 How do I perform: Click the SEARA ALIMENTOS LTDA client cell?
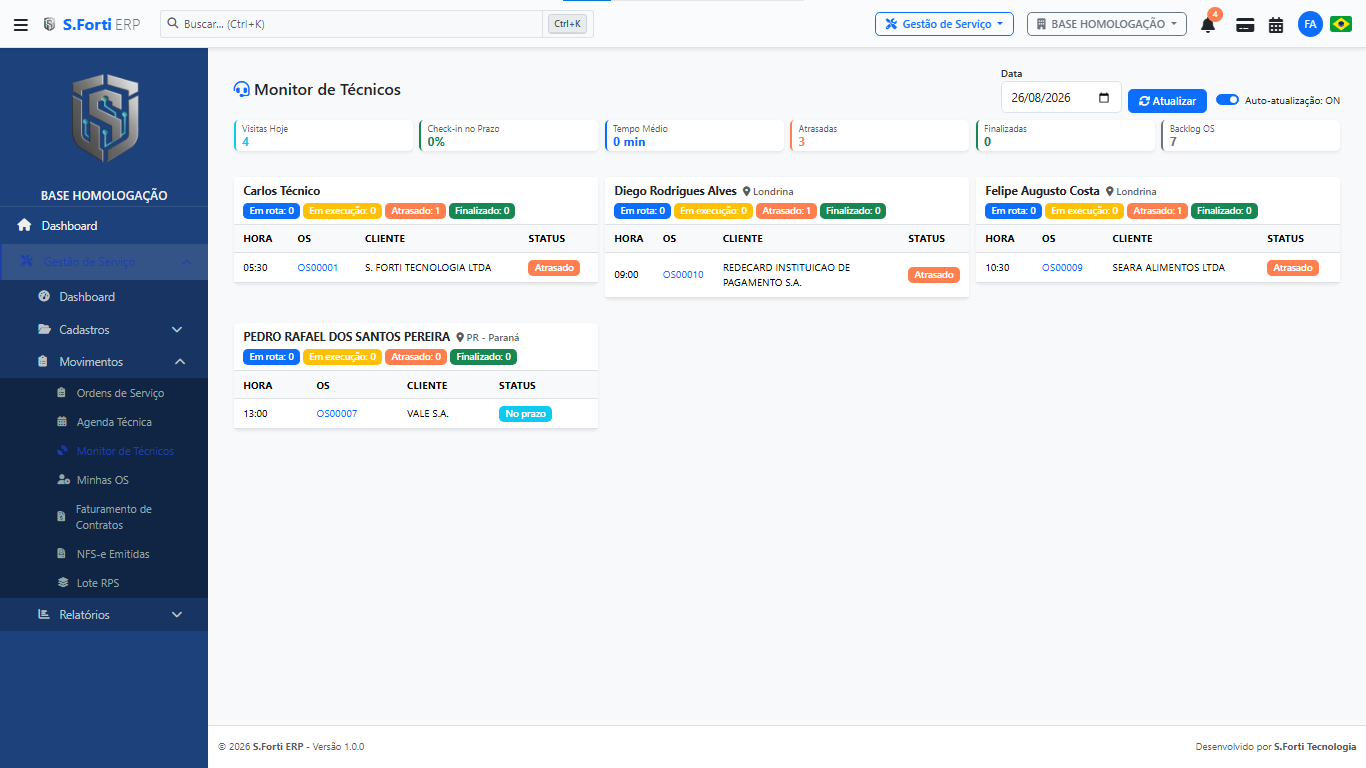1168,268
